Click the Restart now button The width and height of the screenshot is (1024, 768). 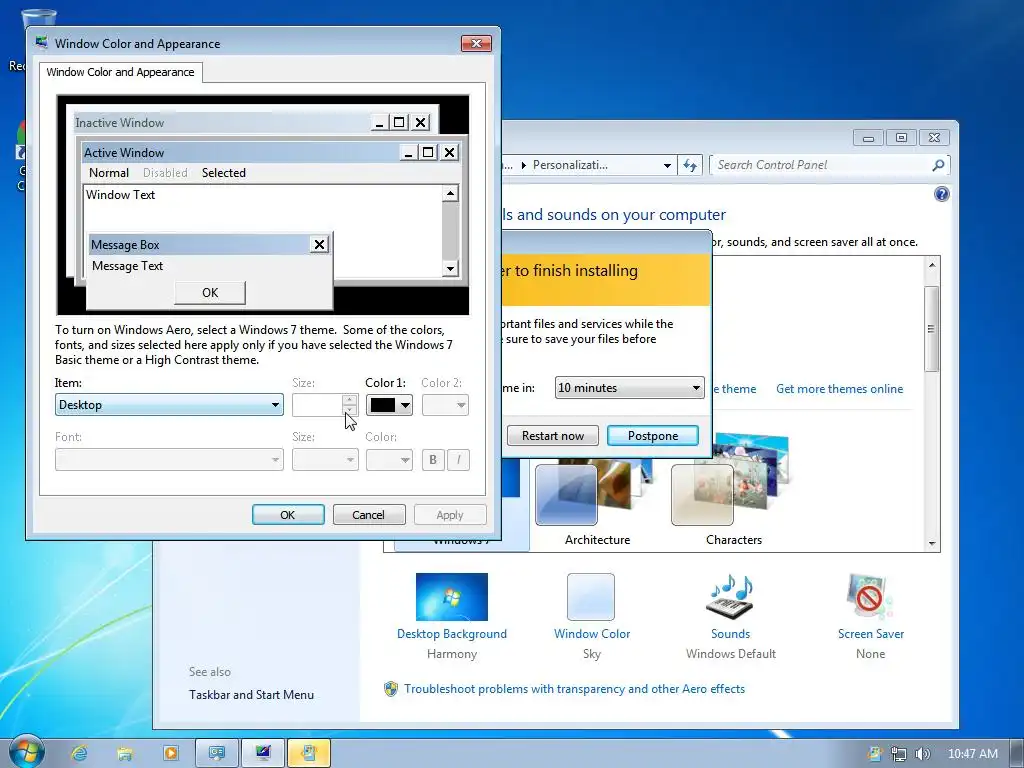[x=552, y=436]
